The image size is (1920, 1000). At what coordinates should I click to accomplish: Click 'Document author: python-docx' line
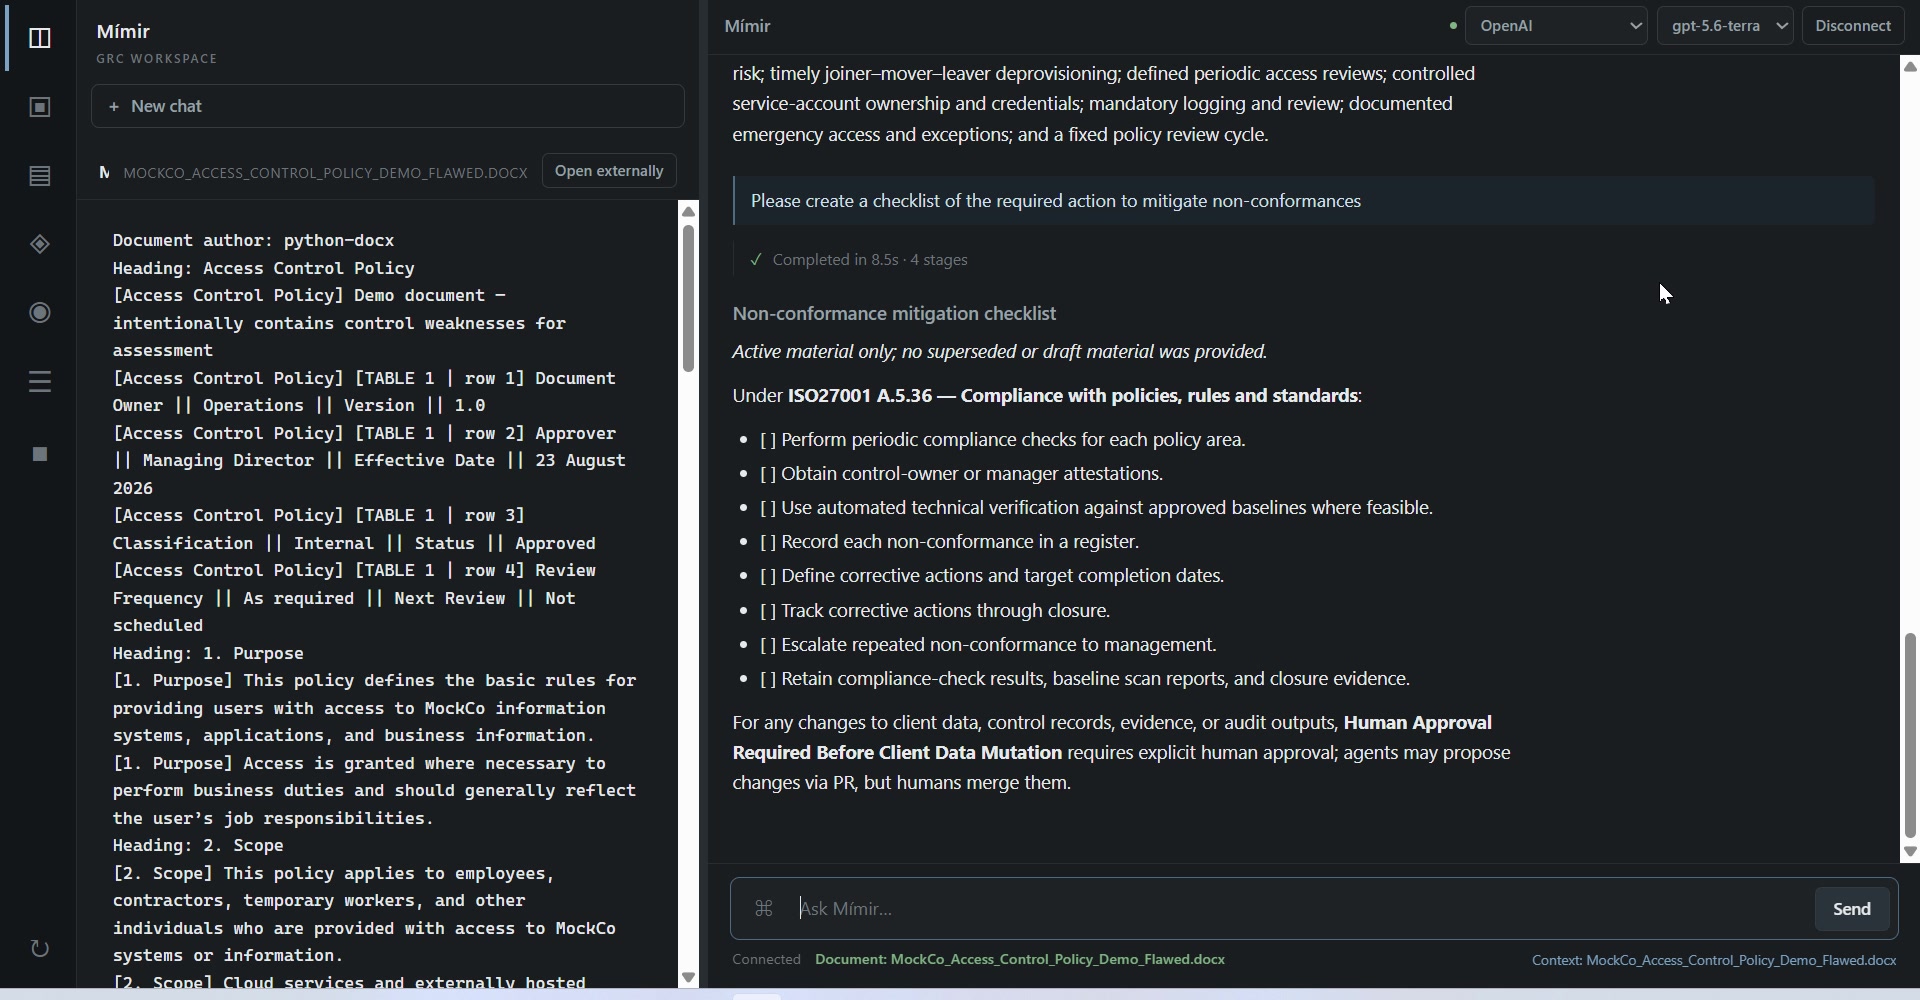(x=253, y=240)
